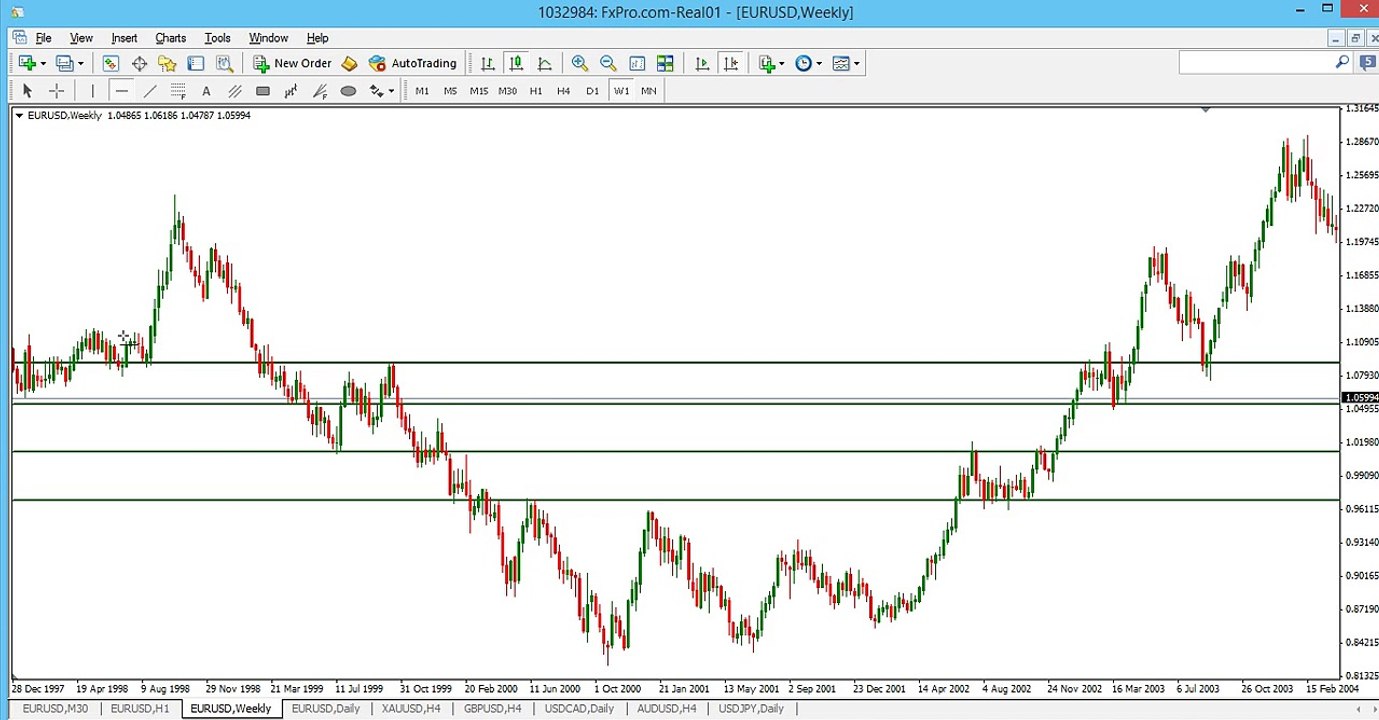Screen dimensions: 1379x720
Task: Click the search magnifier icon
Action: coord(1342,62)
